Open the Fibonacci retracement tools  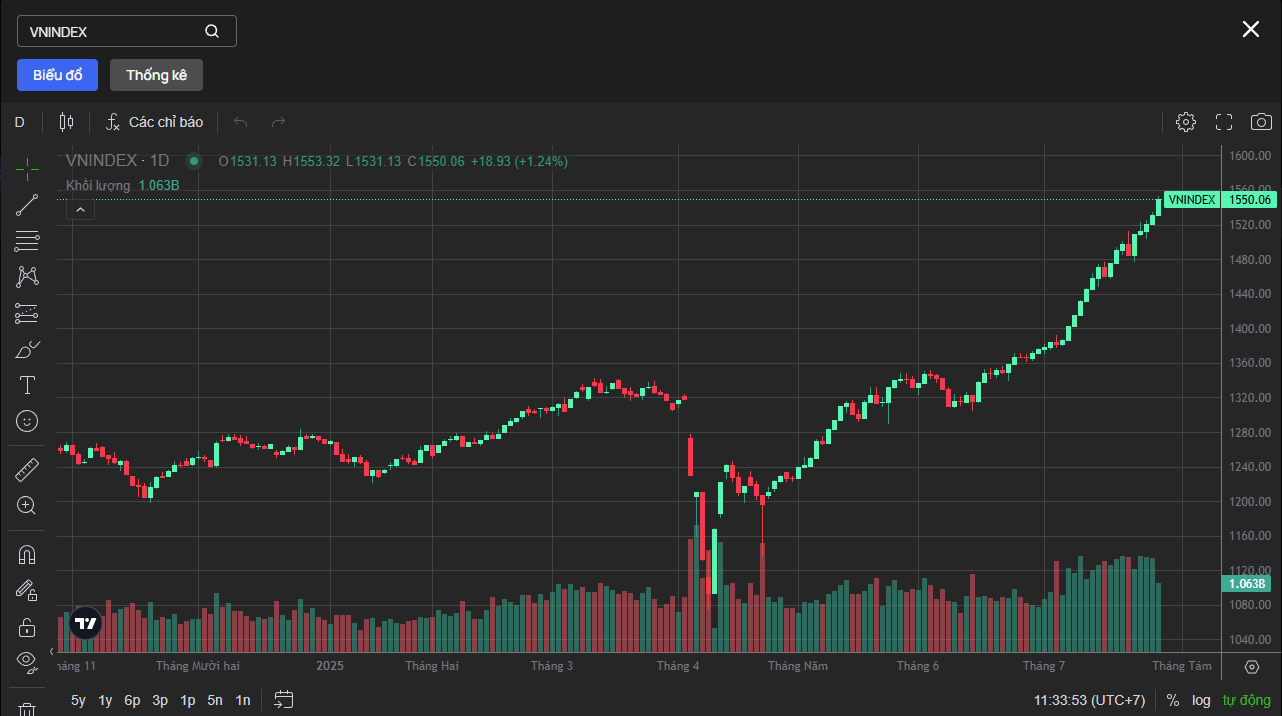tap(28, 241)
